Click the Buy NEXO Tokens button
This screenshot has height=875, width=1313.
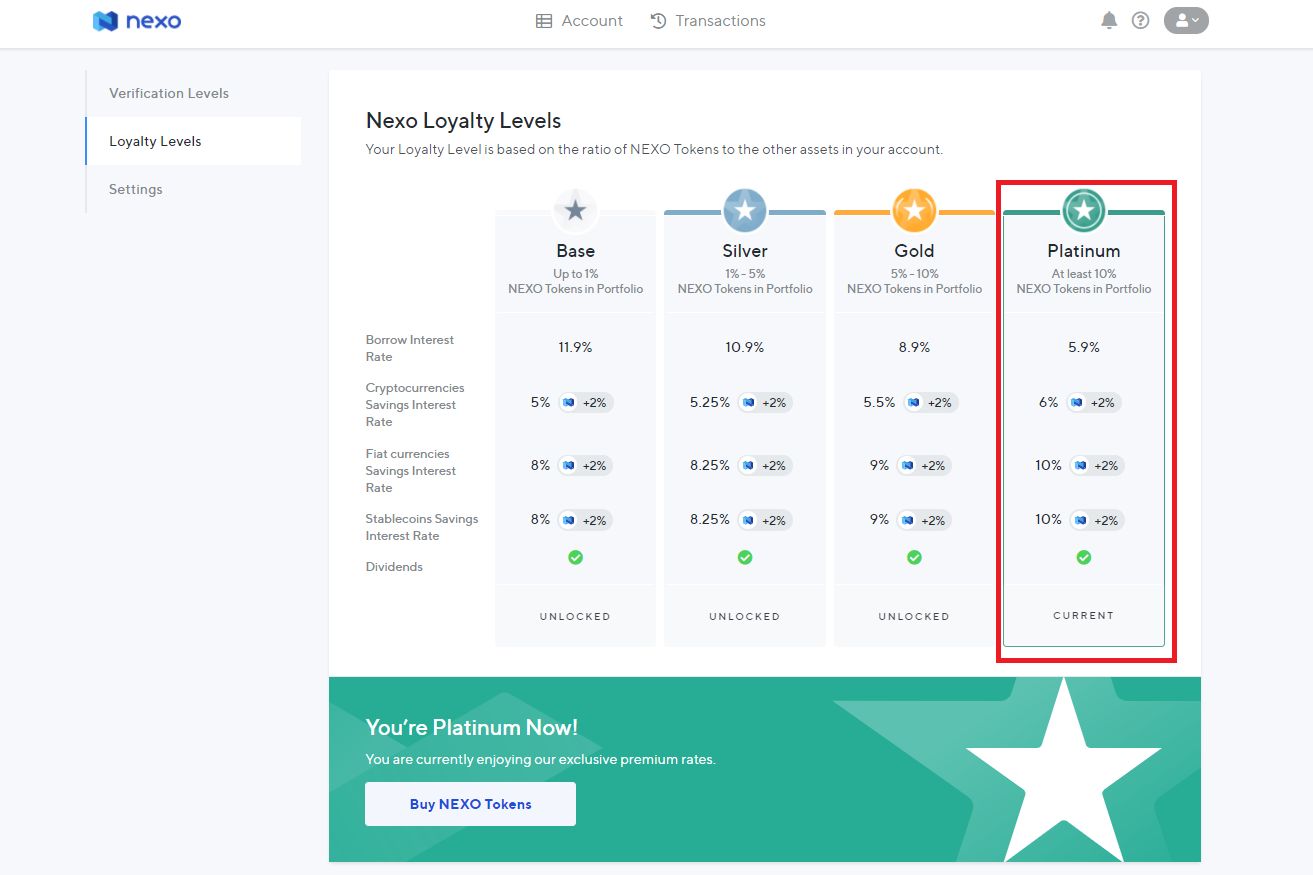point(470,804)
